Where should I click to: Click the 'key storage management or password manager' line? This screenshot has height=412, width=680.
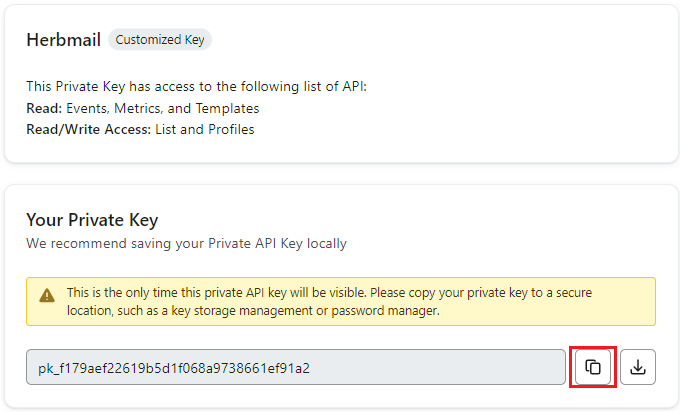pos(253,311)
